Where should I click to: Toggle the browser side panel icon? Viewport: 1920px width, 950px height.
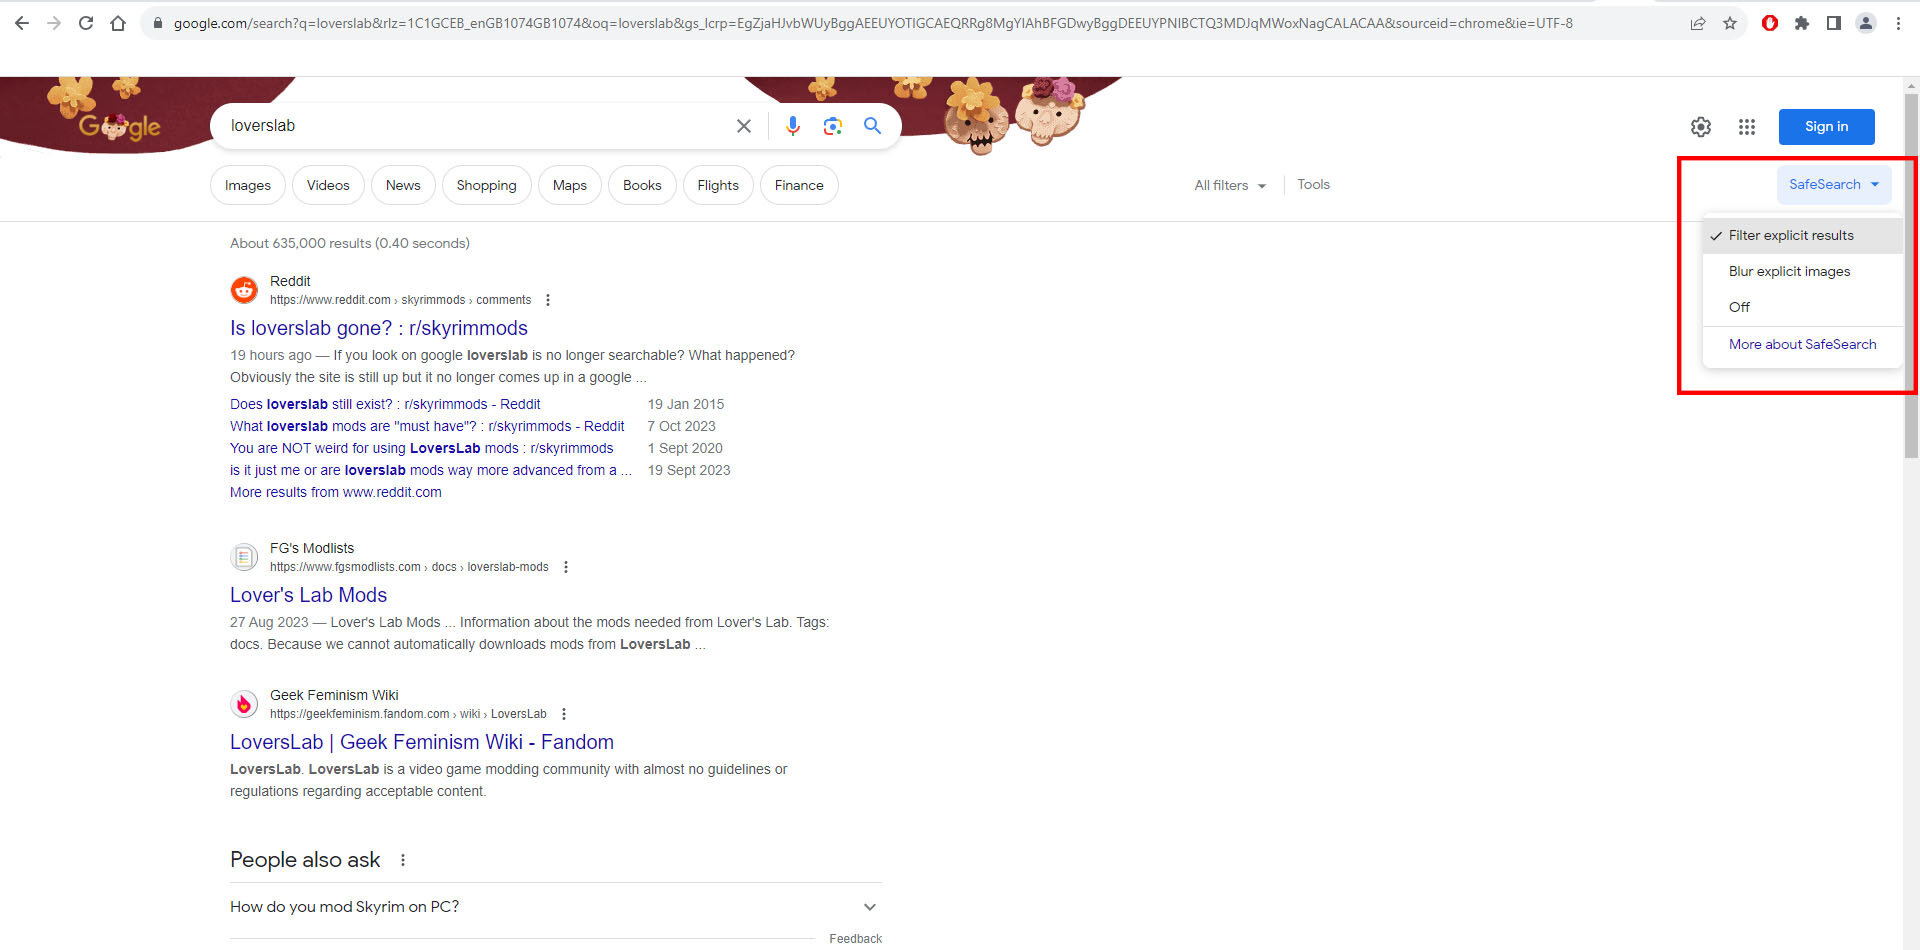(x=1834, y=23)
